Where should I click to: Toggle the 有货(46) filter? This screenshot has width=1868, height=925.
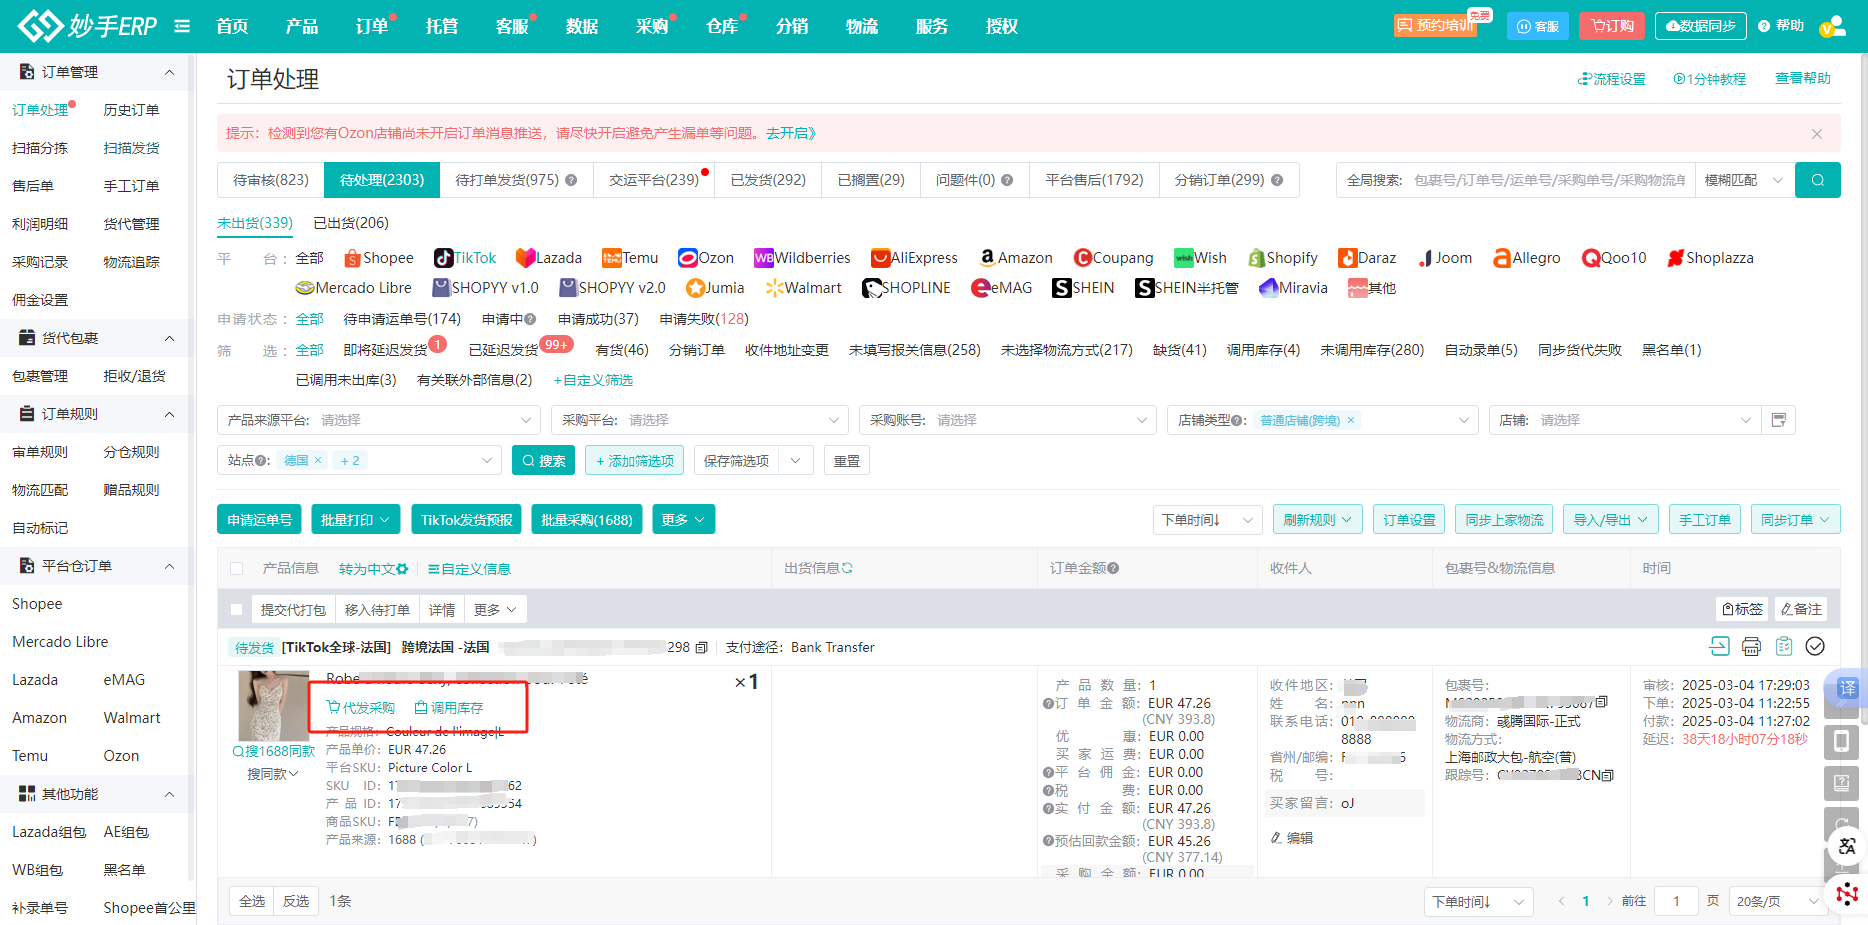coord(622,350)
